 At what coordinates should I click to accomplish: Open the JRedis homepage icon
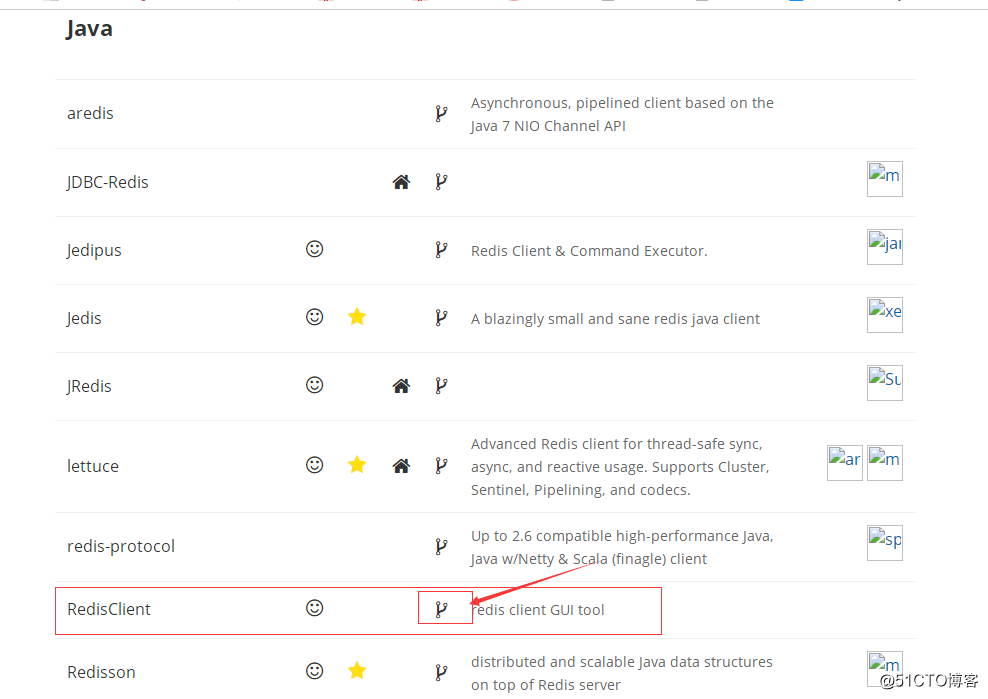(401, 386)
